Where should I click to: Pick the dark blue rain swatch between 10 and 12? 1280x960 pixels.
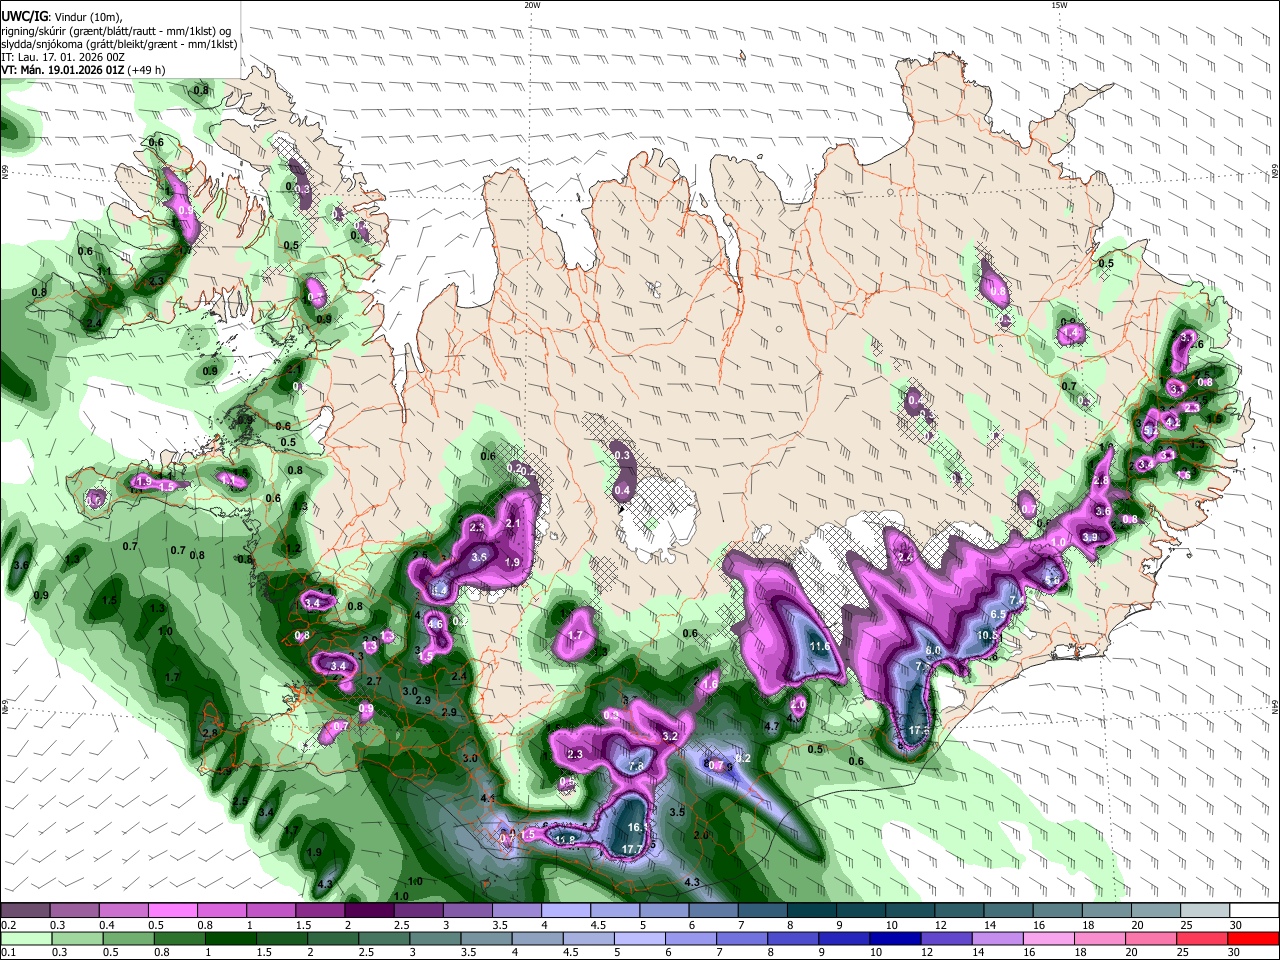[893, 938]
